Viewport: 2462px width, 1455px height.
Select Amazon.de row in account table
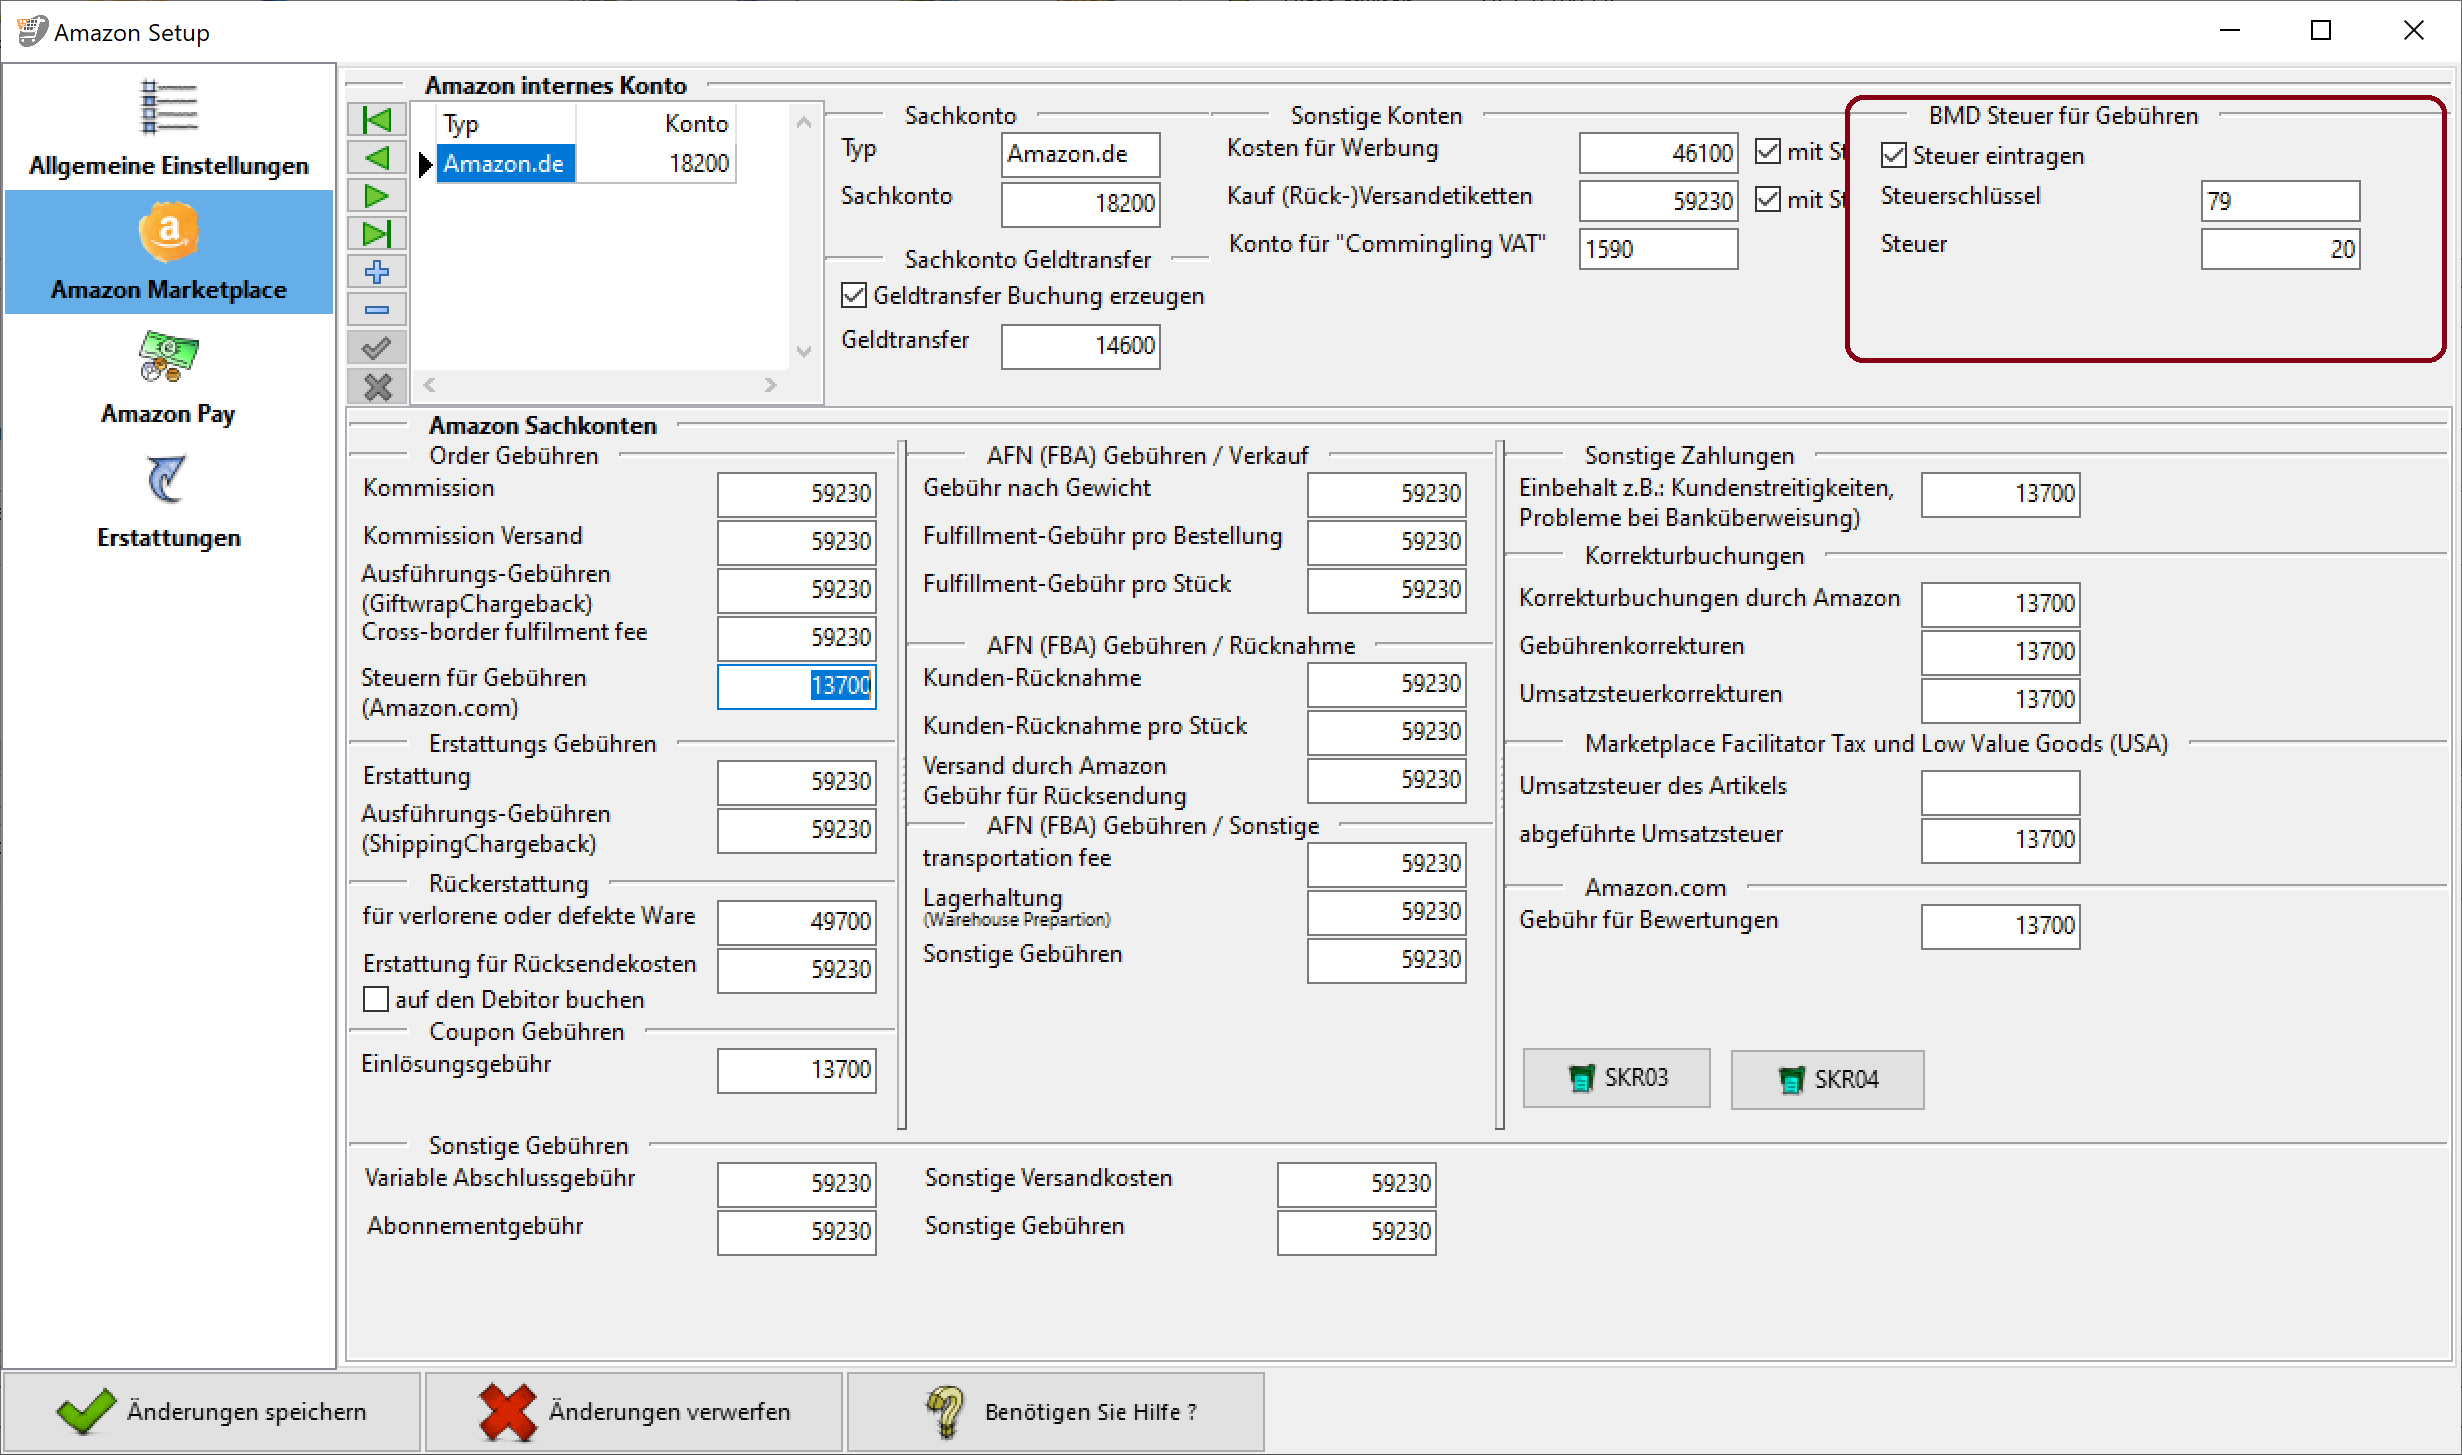505,163
